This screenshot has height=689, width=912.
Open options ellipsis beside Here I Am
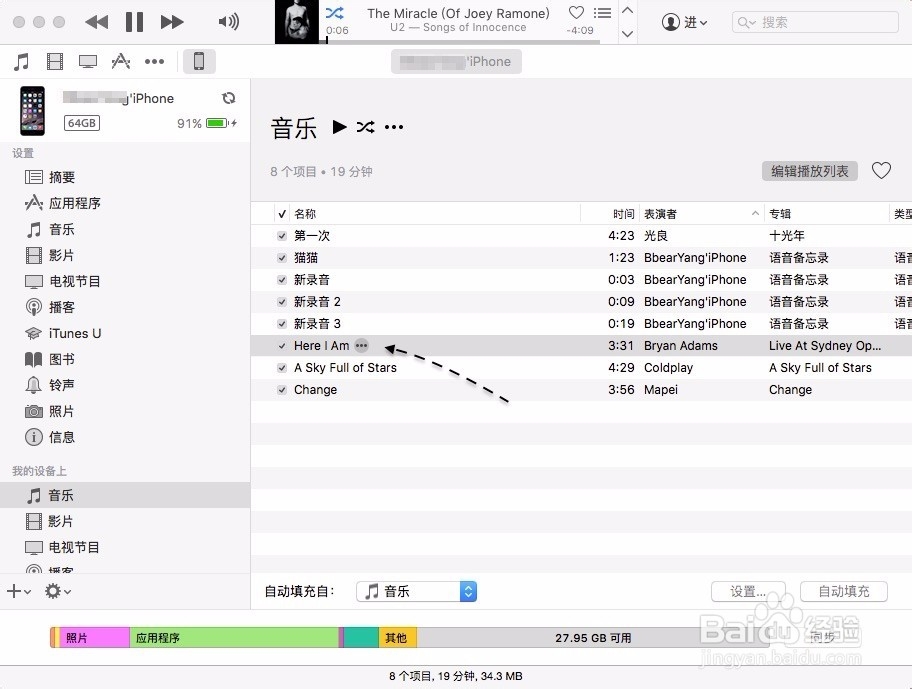point(361,345)
